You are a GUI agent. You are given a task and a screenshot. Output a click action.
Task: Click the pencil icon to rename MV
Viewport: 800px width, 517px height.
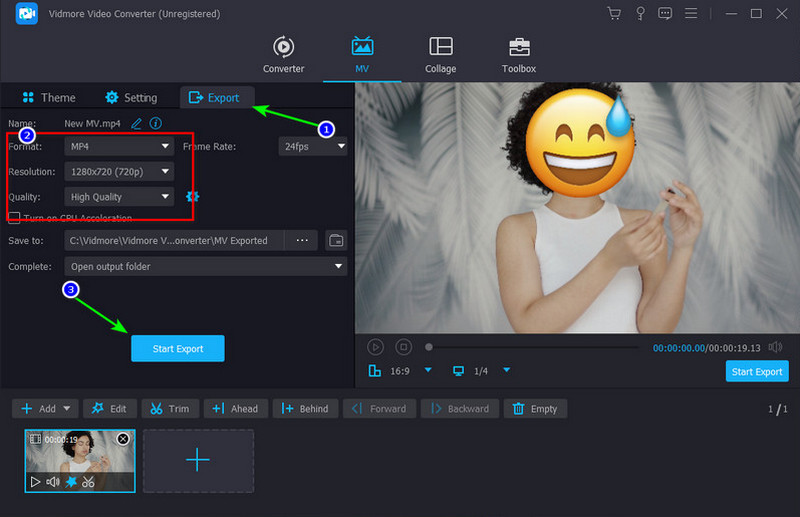click(x=137, y=123)
